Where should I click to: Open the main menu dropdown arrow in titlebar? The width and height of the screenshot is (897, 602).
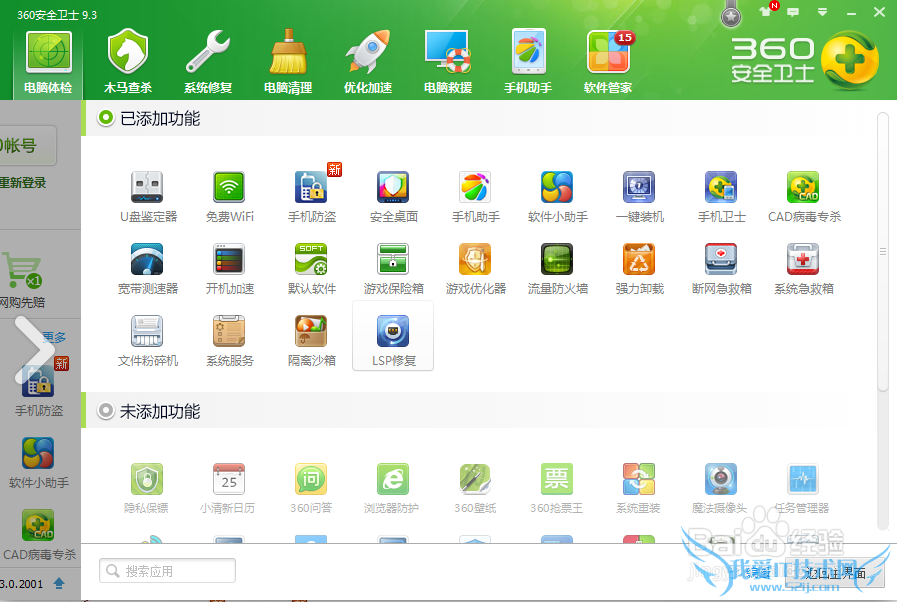pyautogui.click(x=822, y=12)
